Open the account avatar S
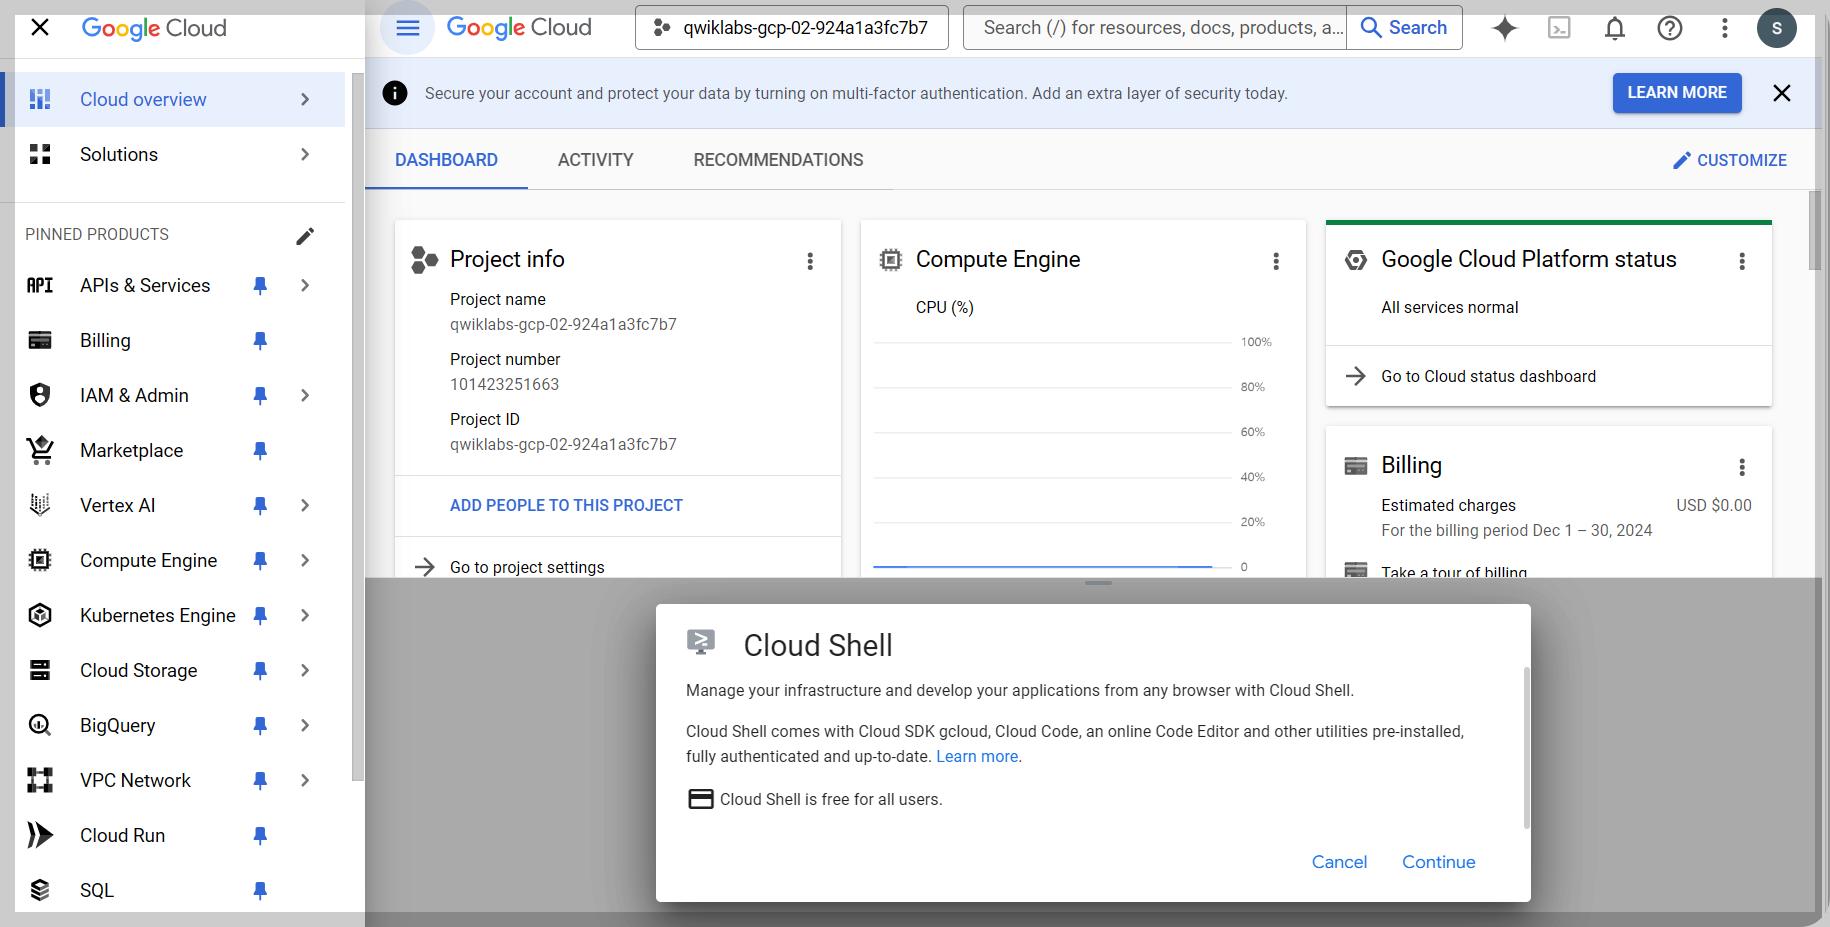Image resolution: width=1830 pixels, height=927 pixels. (x=1776, y=28)
